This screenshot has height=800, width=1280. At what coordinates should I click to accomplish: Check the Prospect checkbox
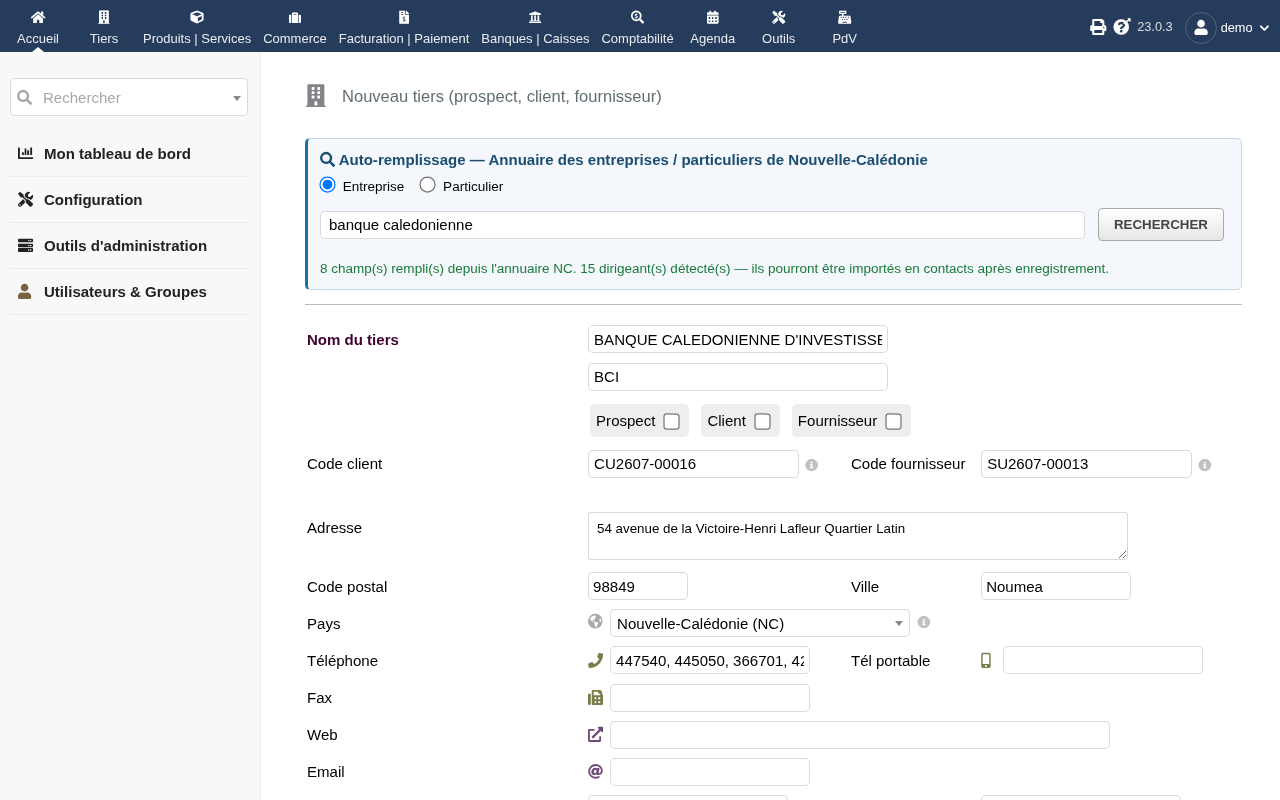672,421
